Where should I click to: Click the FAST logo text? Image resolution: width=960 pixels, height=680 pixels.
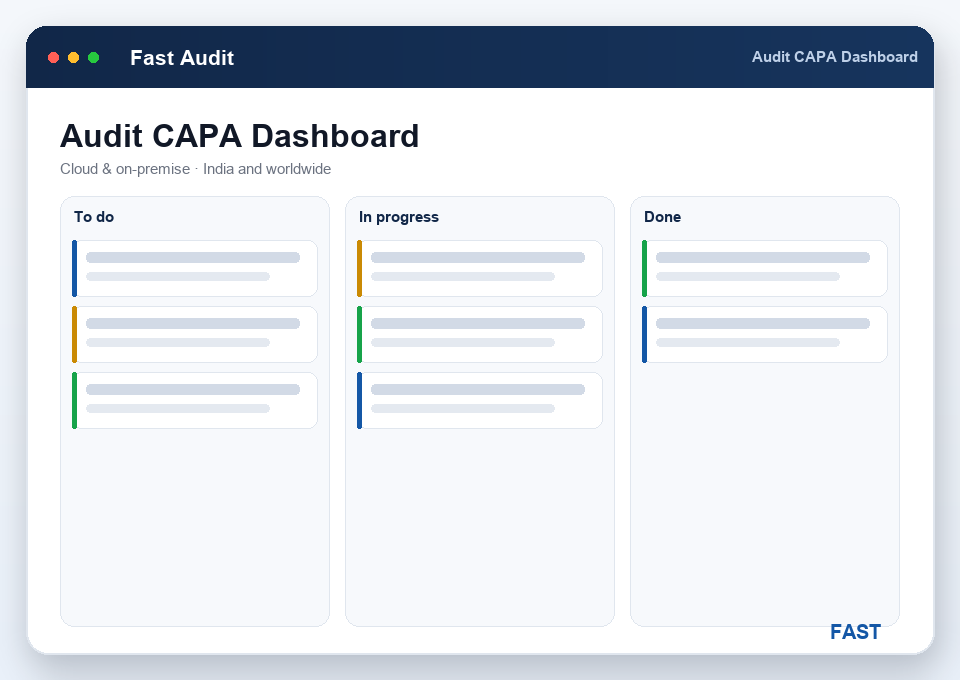coord(855,632)
